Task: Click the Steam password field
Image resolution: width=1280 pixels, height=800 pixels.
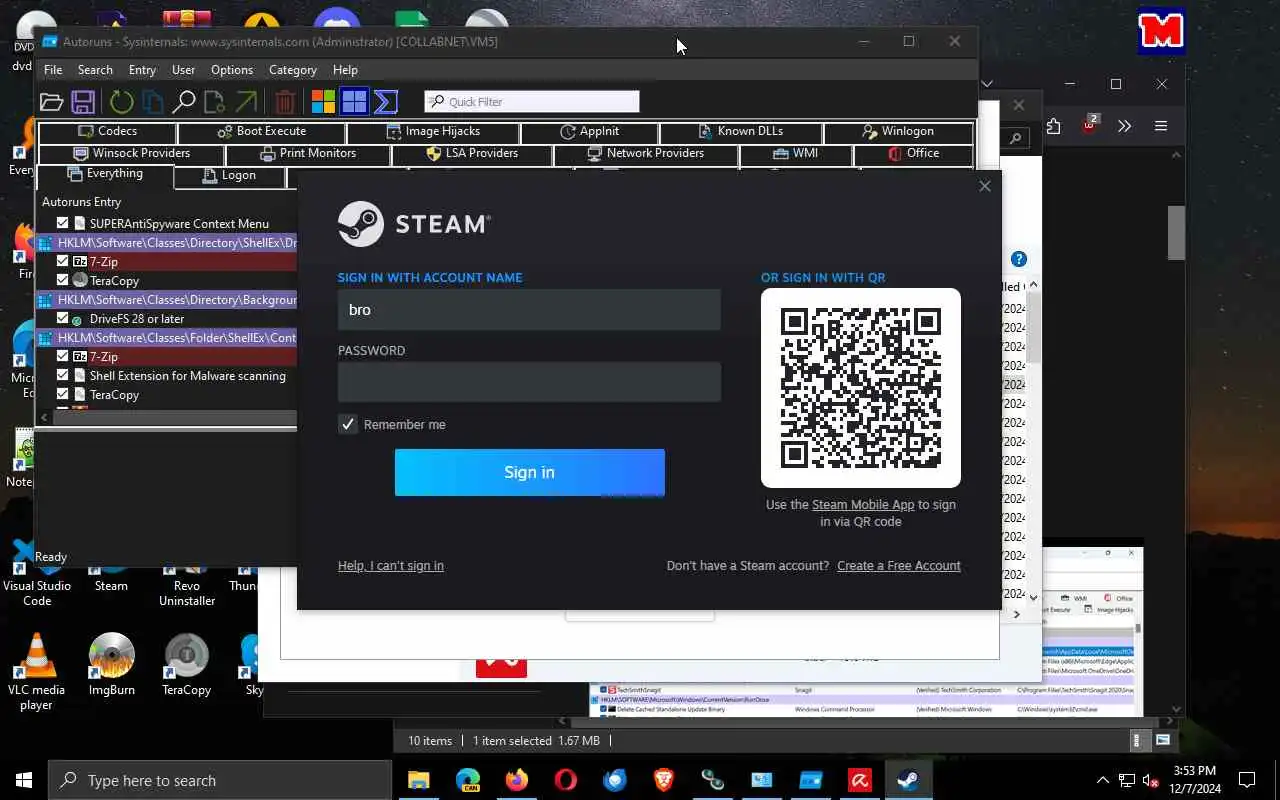Action: pyautogui.click(x=529, y=382)
